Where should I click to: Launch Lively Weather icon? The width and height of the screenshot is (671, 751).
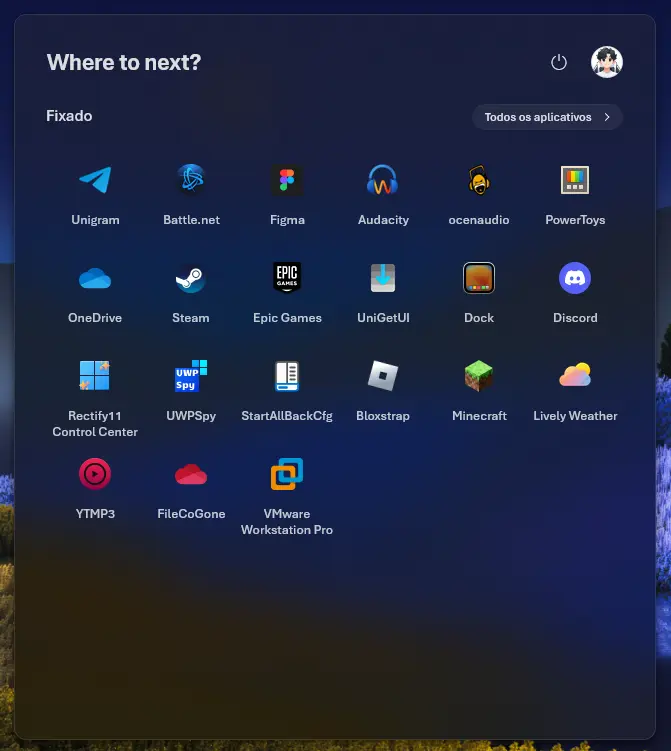[575, 376]
